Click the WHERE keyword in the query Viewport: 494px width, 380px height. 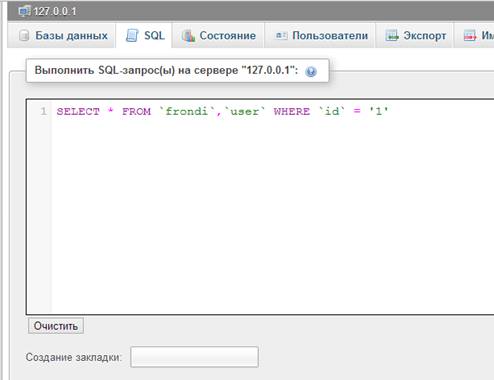pos(292,111)
